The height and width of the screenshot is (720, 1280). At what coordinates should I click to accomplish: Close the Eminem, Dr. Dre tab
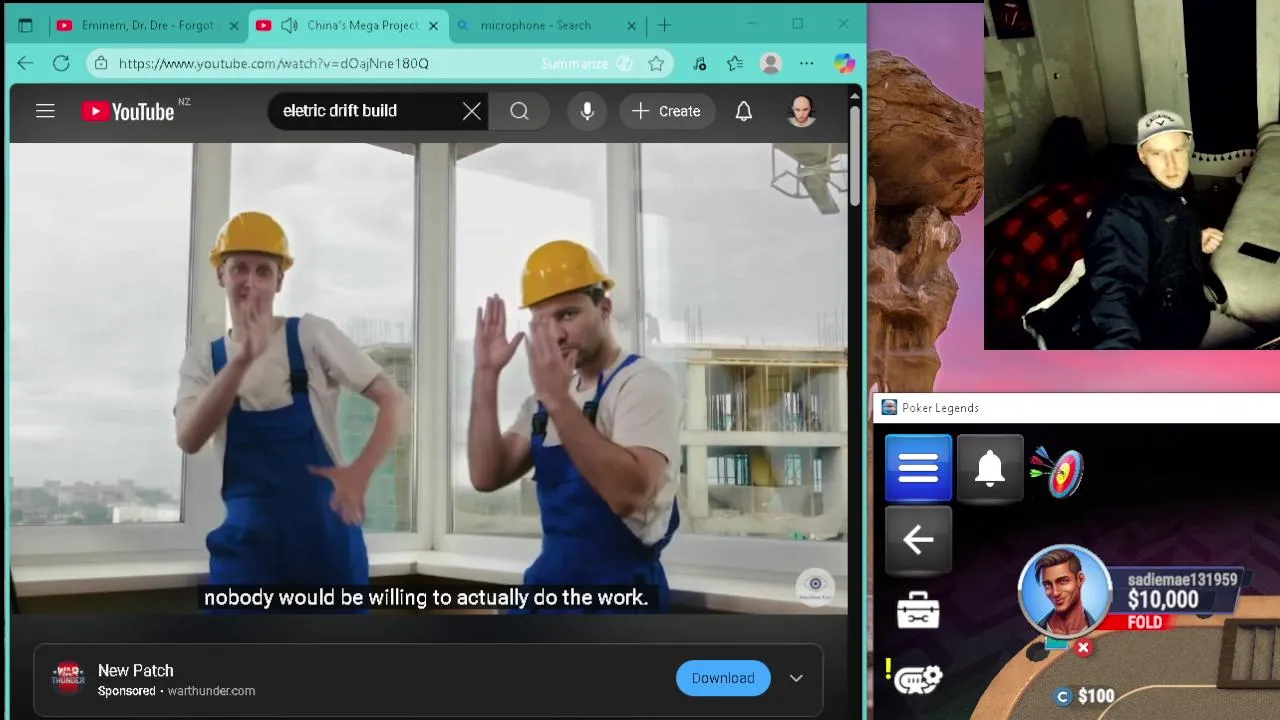pyautogui.click(x=234, y=25)
